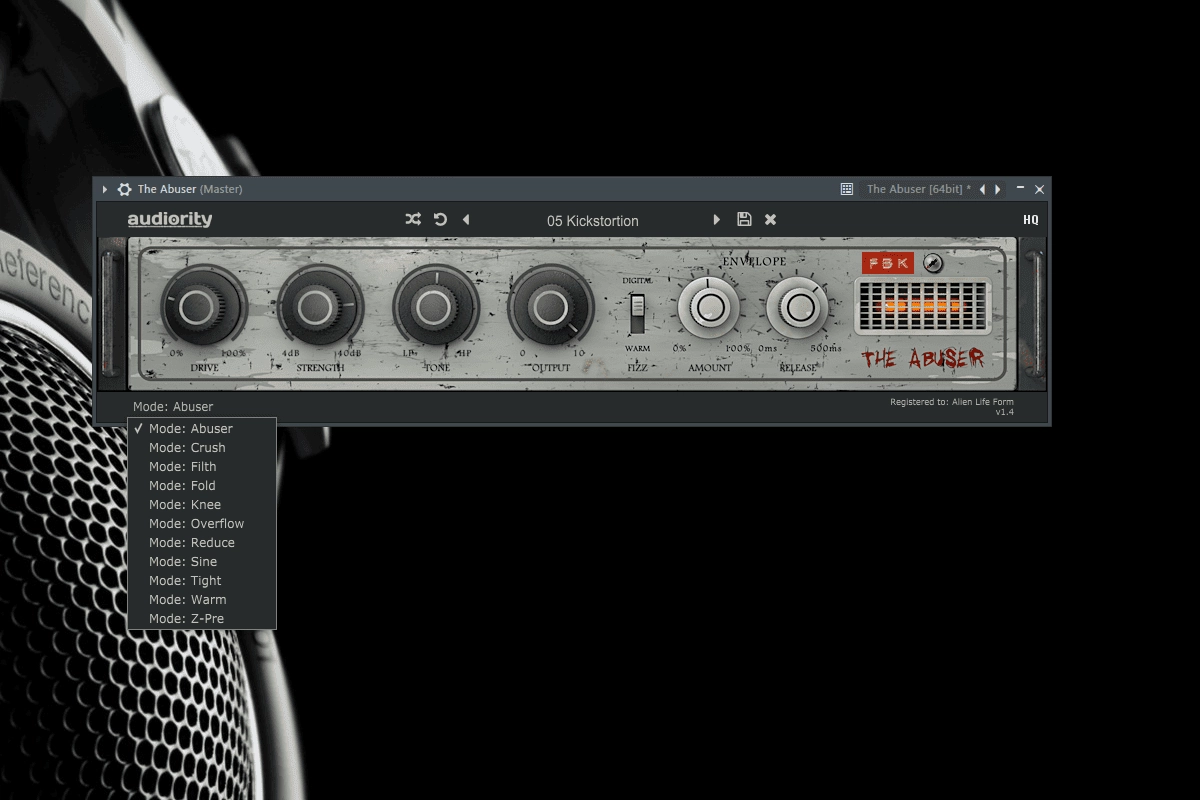The image size is (1200, 800).
Task: Open the Mode: Abuser dropdown label
Action: point(173,407)
